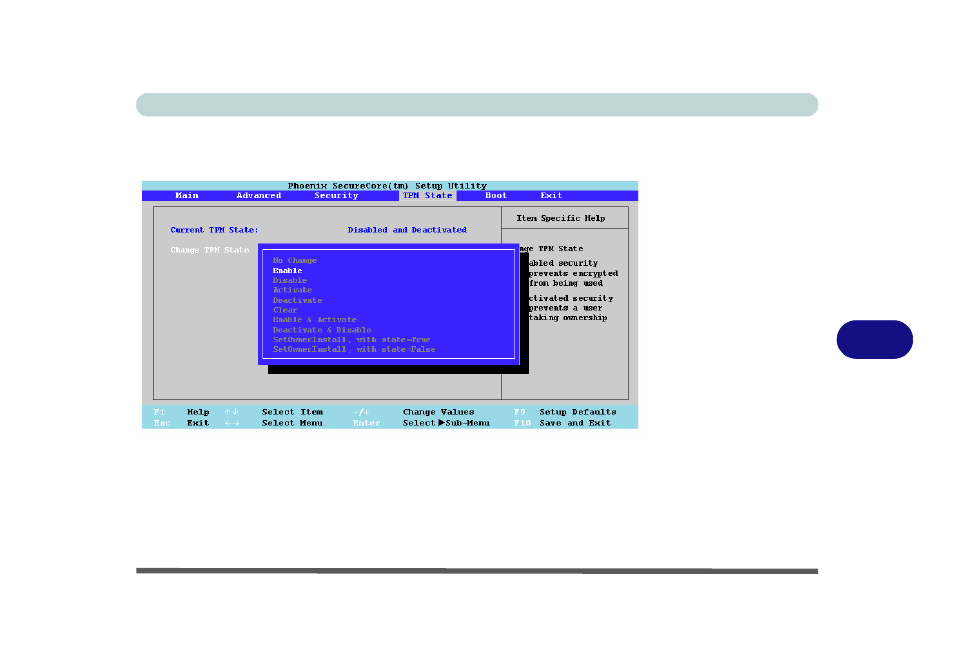This screenshot has height=672, width=954.
Task: Choose the Clear option
Action: click(x=285, y=310)
